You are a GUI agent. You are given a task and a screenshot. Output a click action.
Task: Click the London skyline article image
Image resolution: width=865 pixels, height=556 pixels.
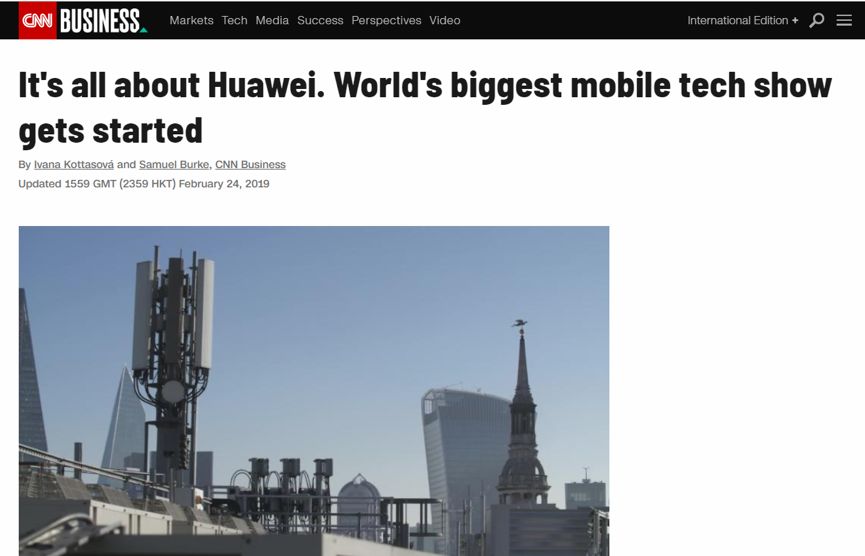click(x=314, y=391)
